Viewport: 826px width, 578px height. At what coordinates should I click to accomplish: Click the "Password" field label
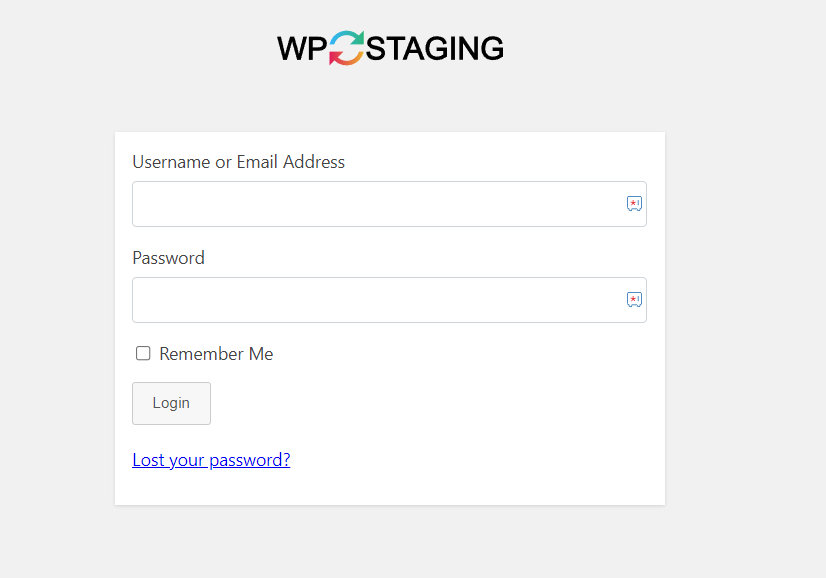coord(169,258)
